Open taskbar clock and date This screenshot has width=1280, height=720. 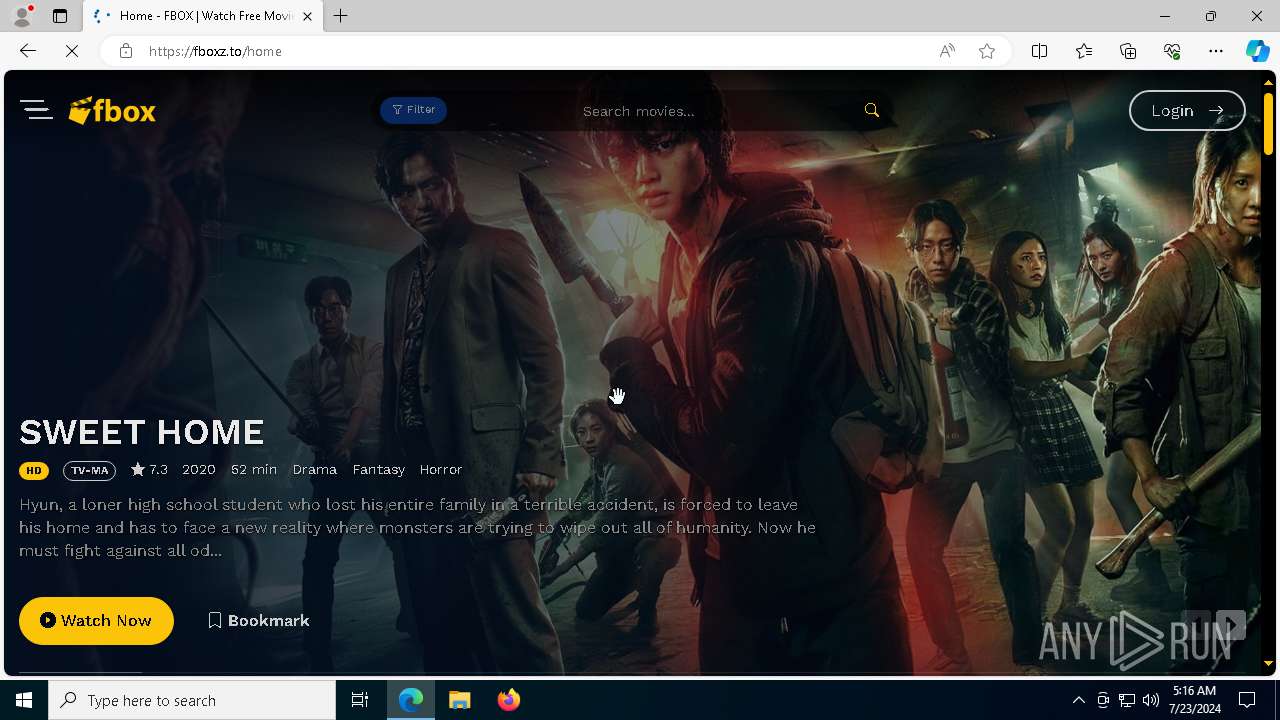[1194, 700]
